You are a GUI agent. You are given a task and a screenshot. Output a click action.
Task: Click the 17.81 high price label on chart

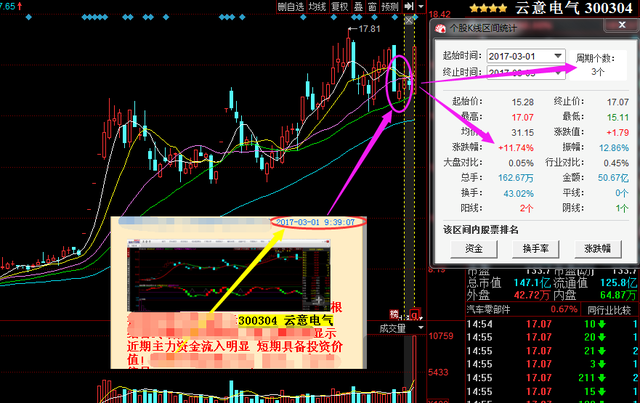coord(369,29)
